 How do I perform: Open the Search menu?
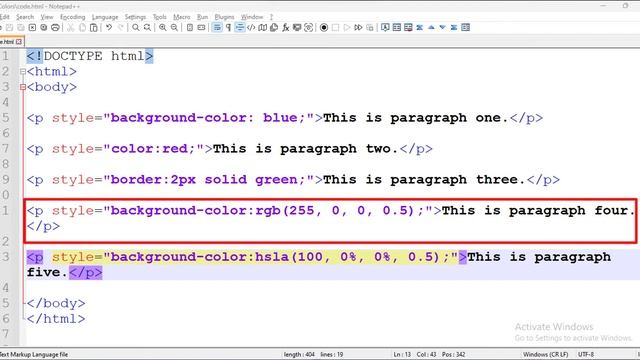[x=25, y=17]
